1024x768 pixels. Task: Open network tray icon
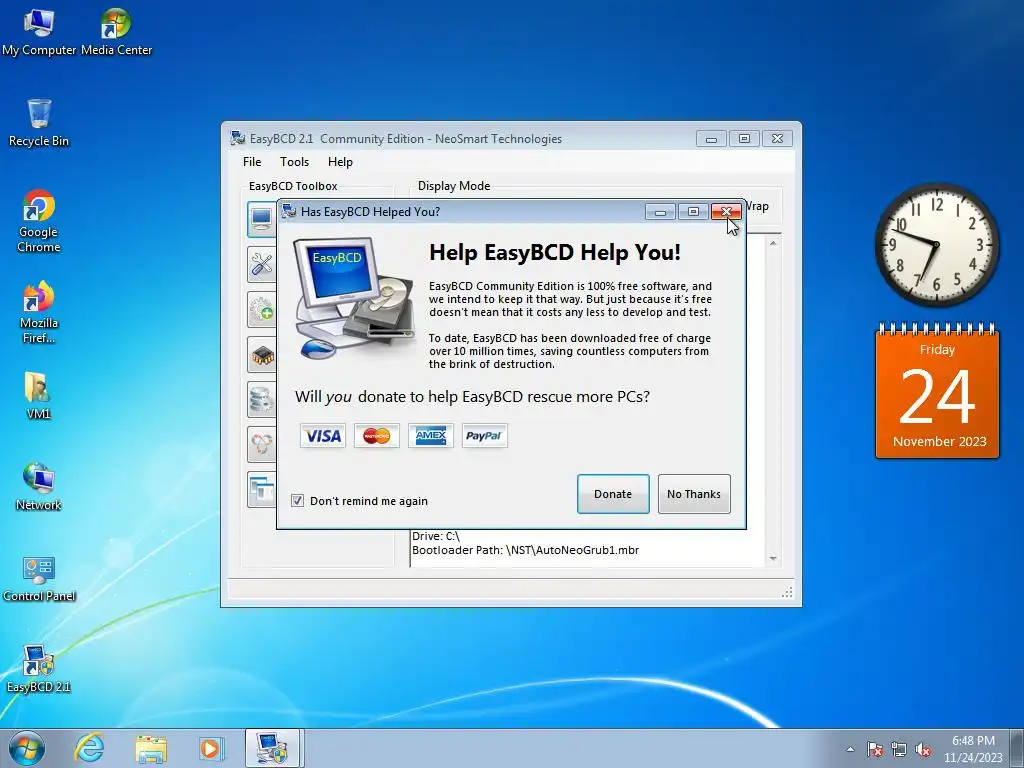[x=899, y=749]
